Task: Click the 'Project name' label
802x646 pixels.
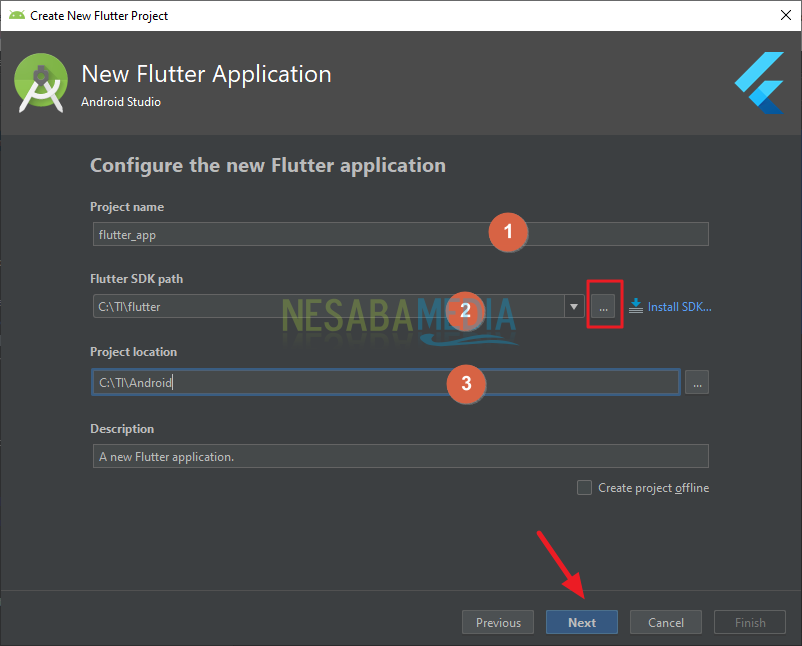Action: pos(127,207)
